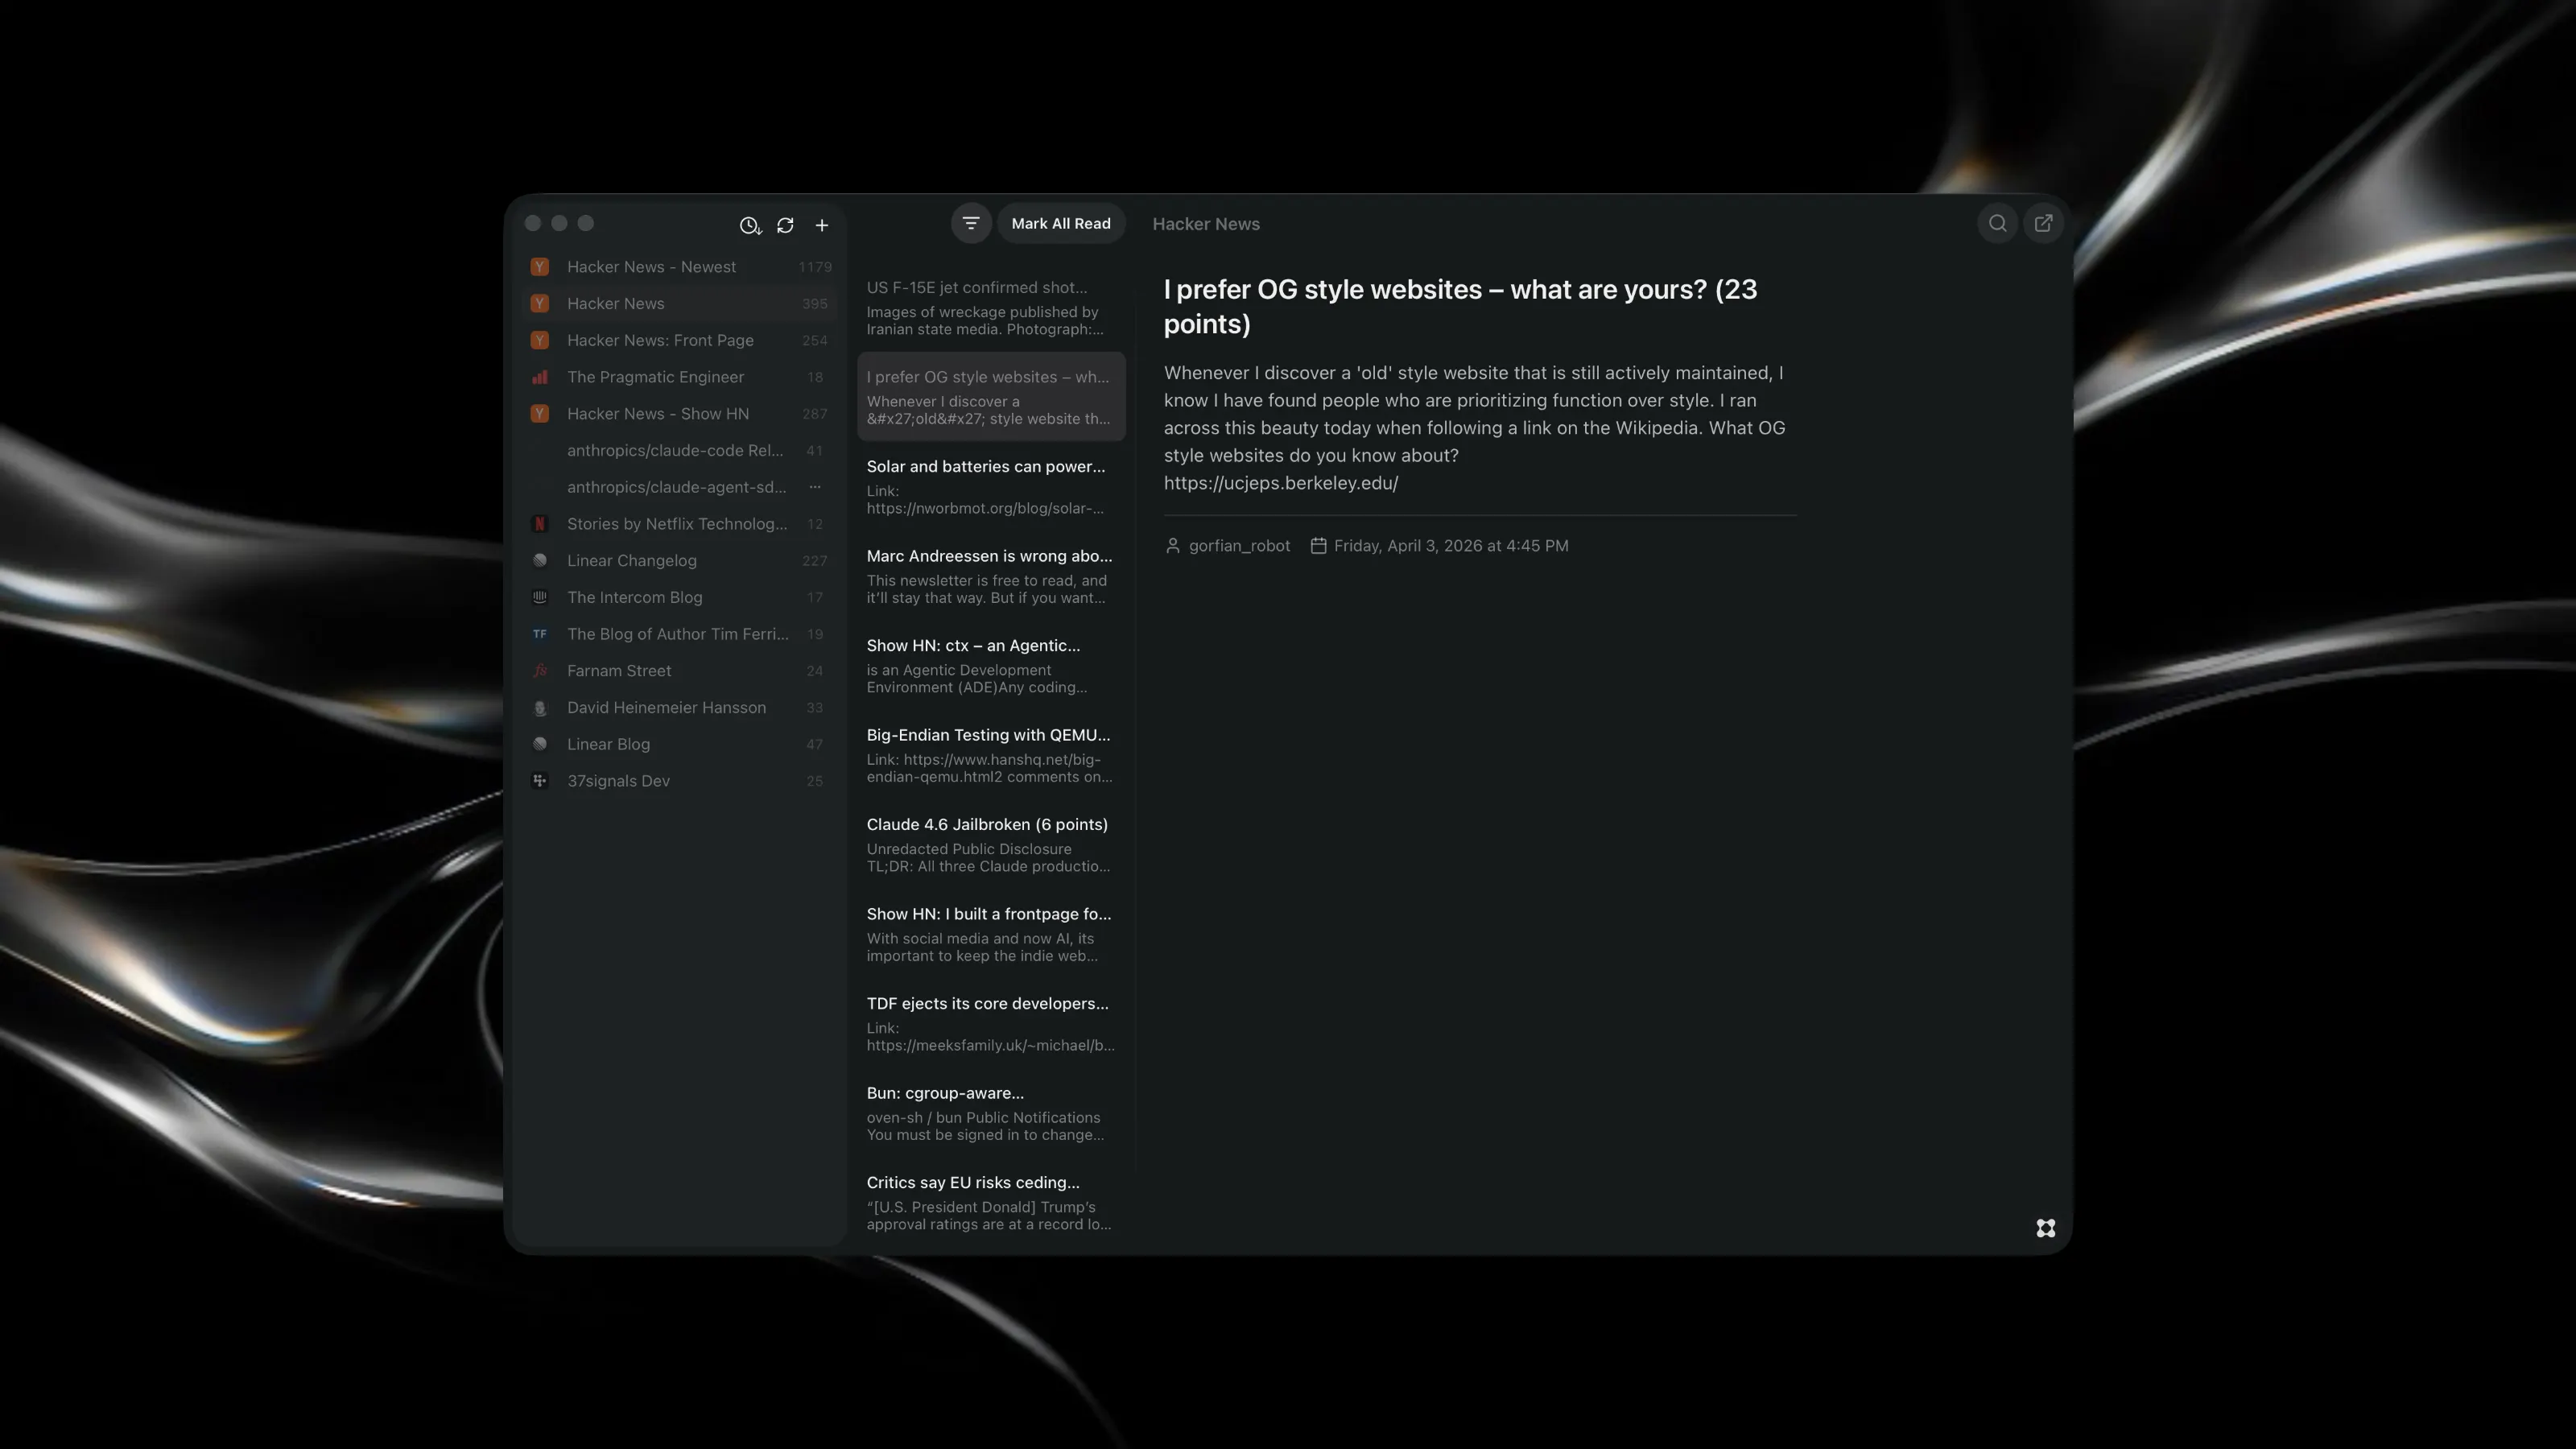Open TDF ejects its core developers article
This screenshot has height=1449, width=2576.
click(x=991, y=1023)
